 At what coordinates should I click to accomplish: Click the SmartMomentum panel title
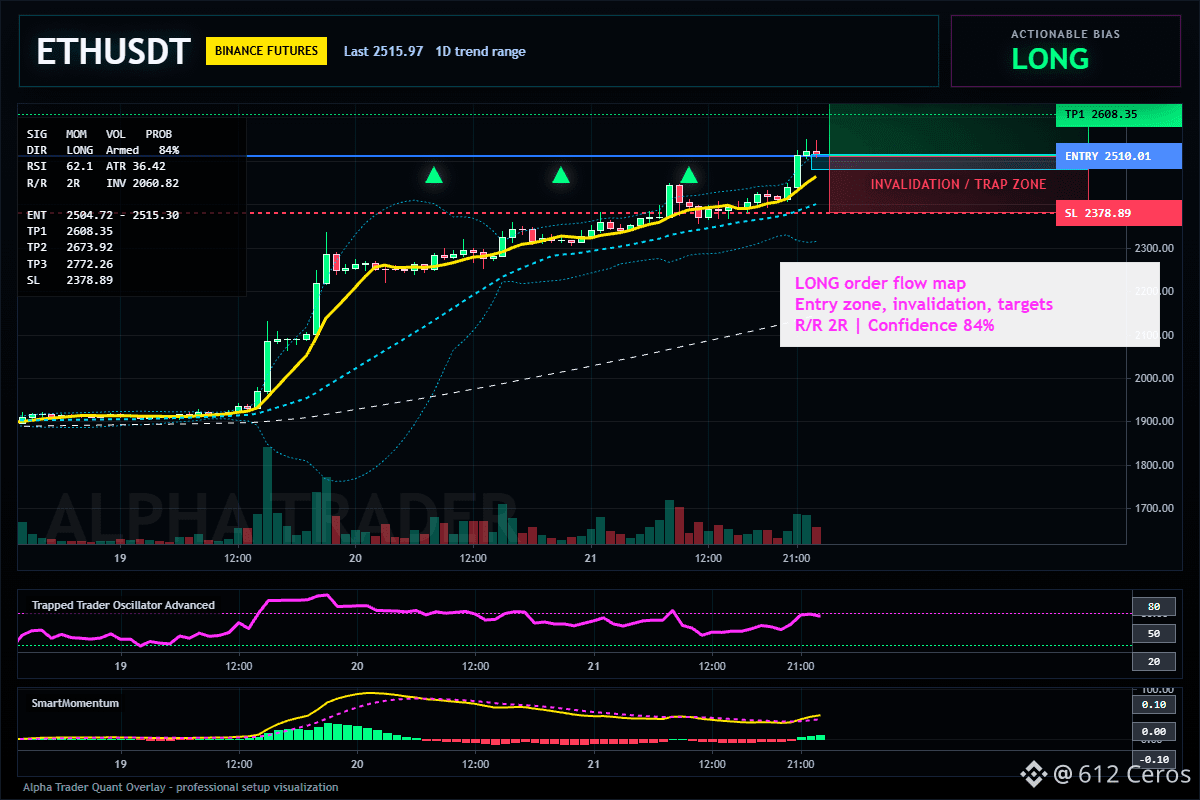coord(75,703)
